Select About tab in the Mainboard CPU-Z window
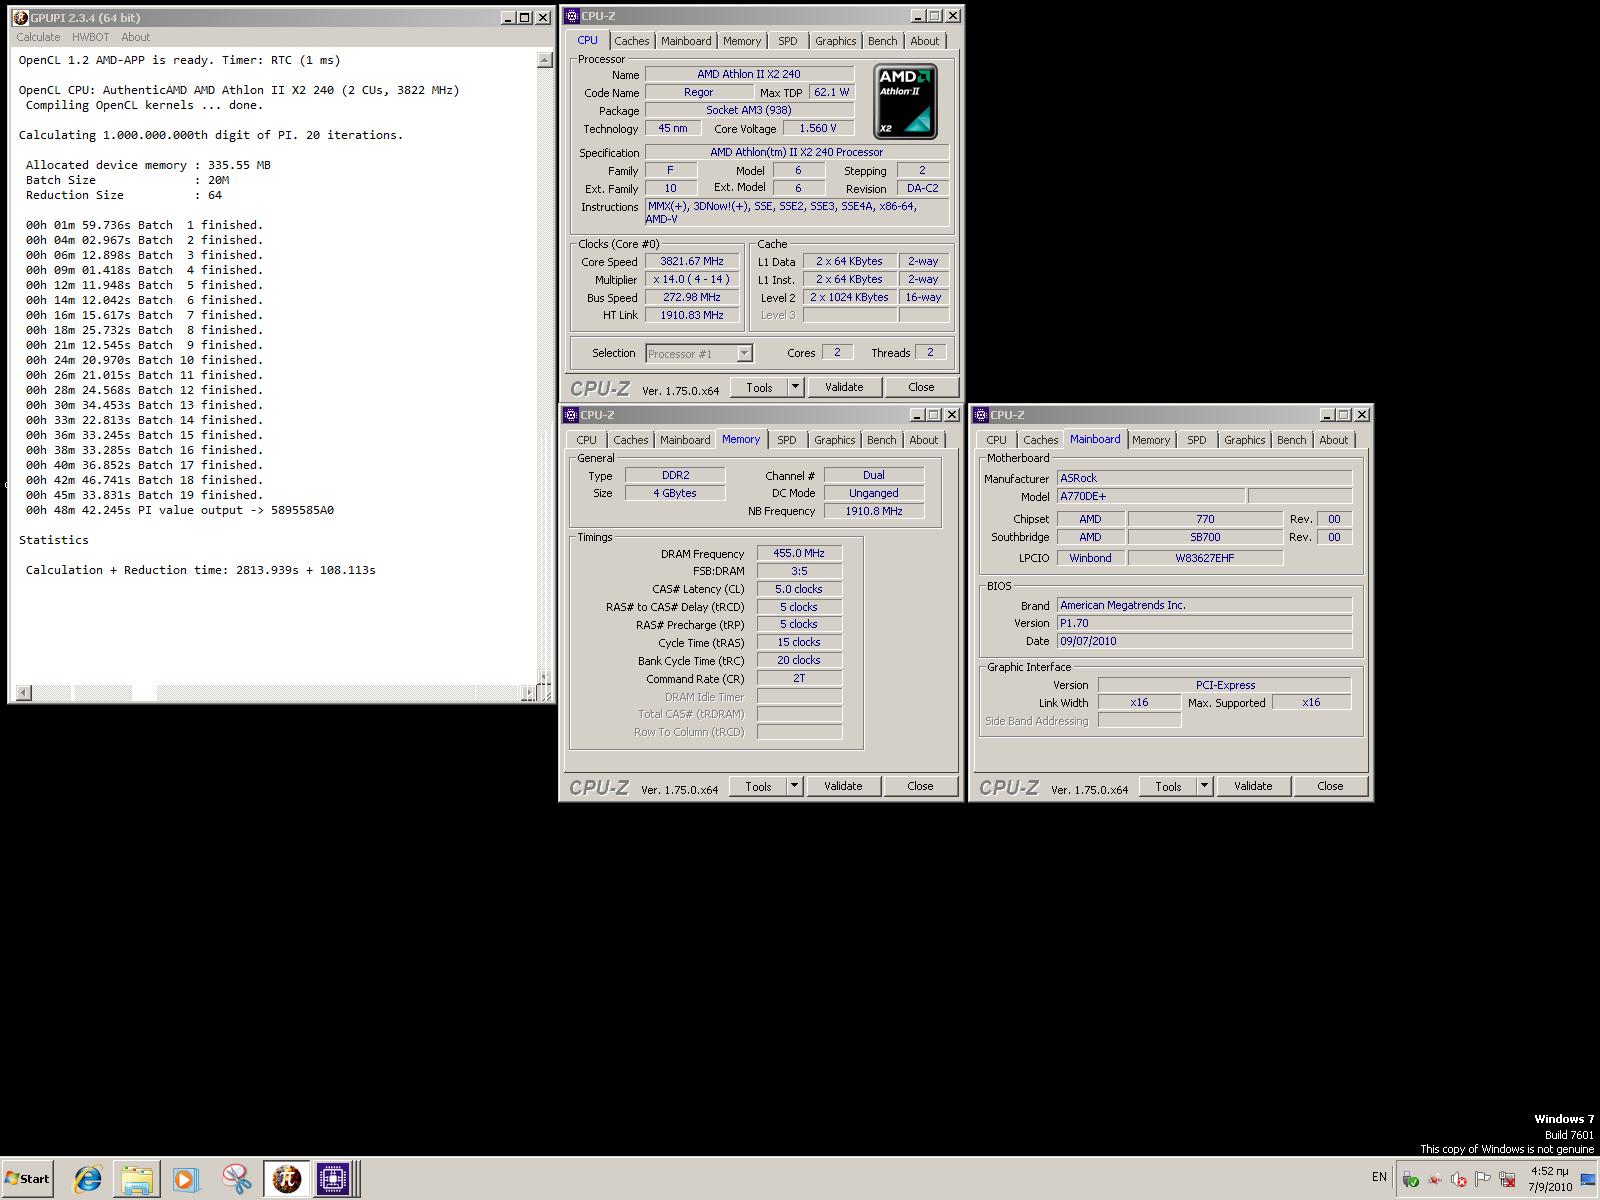Viewport: 1600px width, 1200px height. [x=1333, y=440]
